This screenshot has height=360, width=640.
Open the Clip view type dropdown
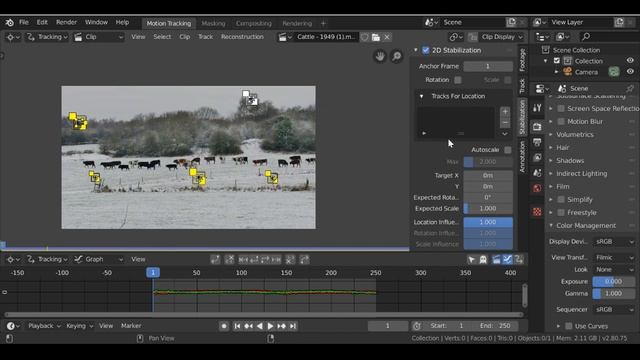(98, 37)
